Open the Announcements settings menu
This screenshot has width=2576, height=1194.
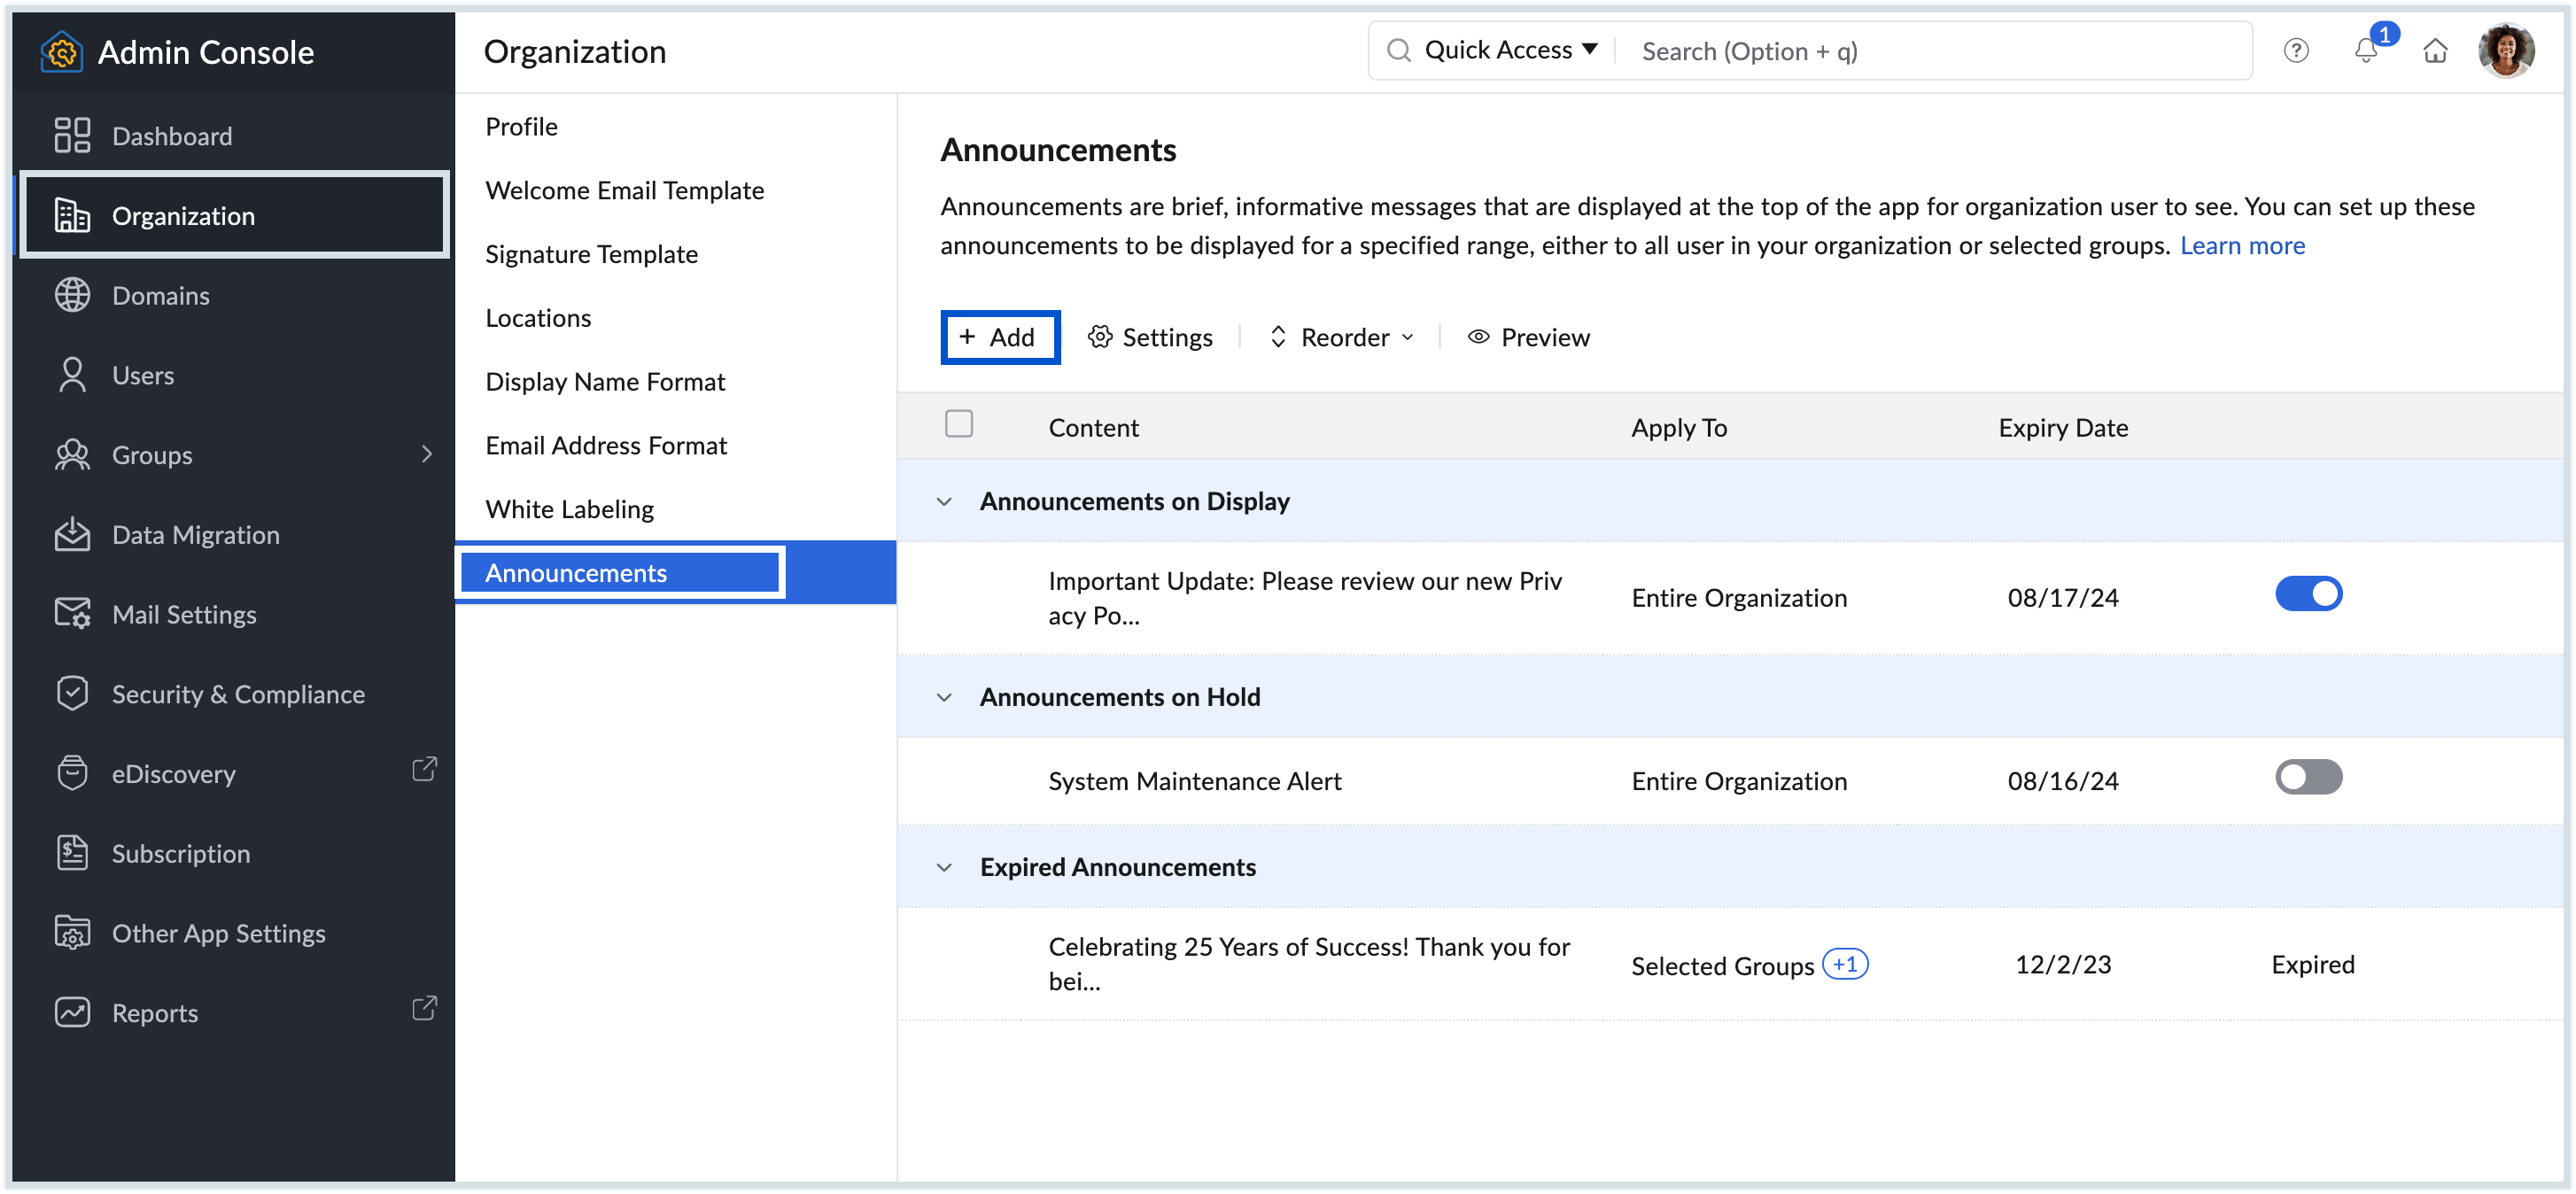1150,337
